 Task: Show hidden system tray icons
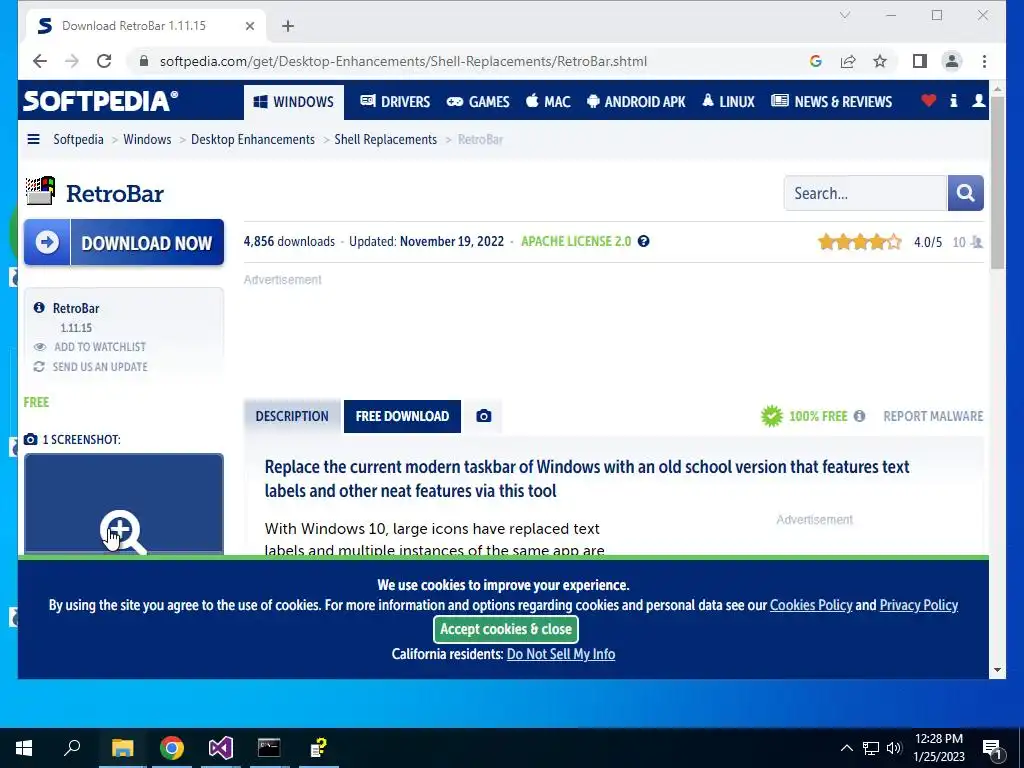point(846,748)
